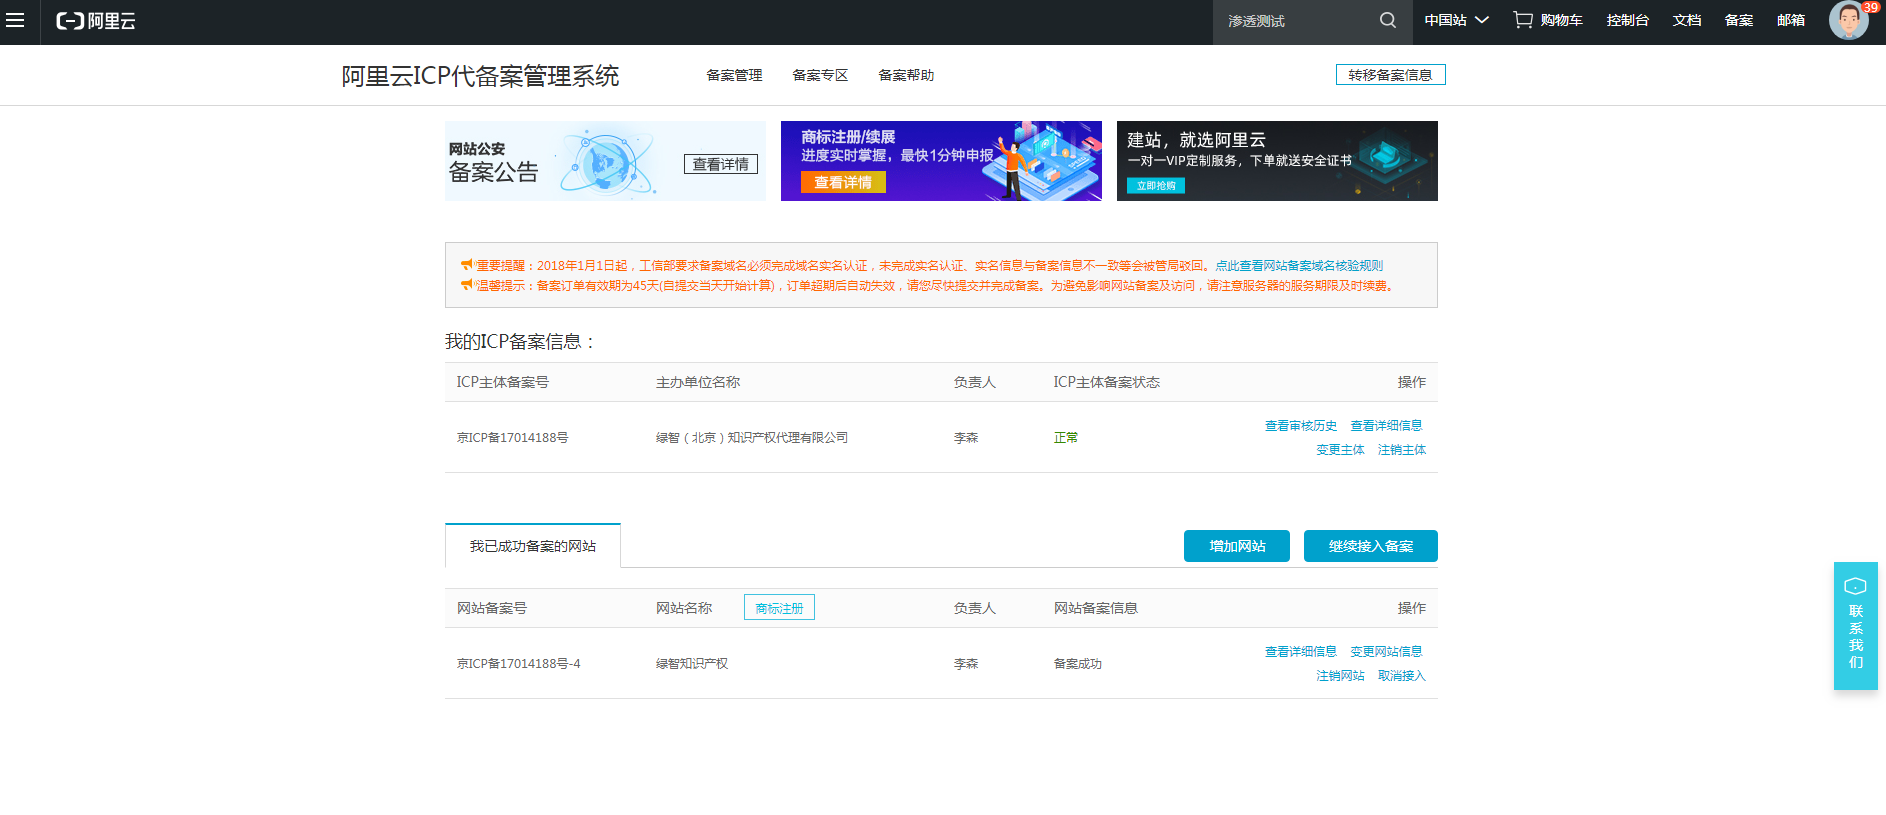This screenshot has height=815, width=1886.
Task: Click the 京ICP备17014188号-4 cell
Action: [519, 664]
